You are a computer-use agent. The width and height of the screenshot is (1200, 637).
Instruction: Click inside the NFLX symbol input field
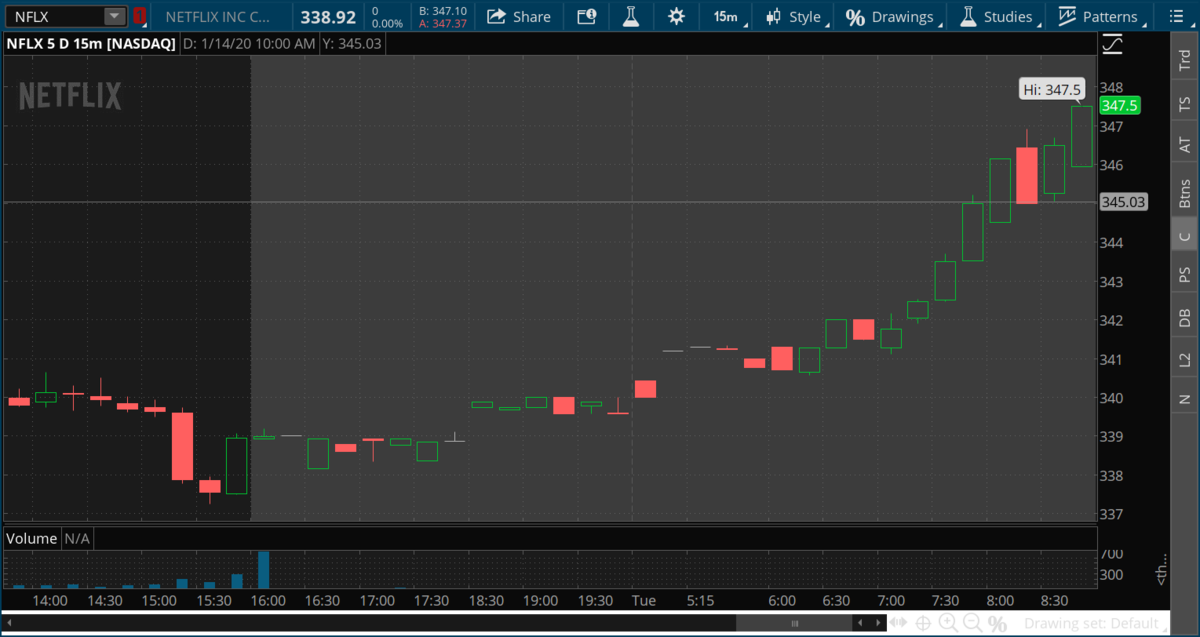[x=56, y=16]
